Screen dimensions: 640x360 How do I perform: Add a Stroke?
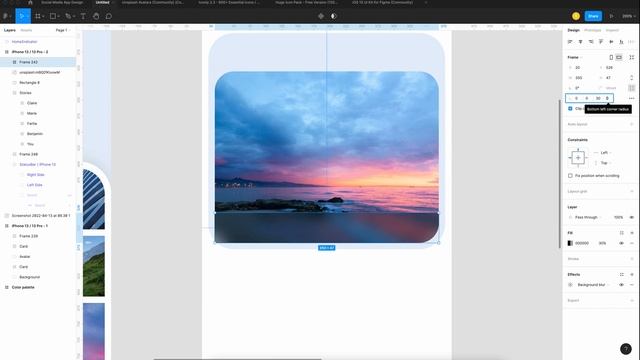tap(632, 259)
